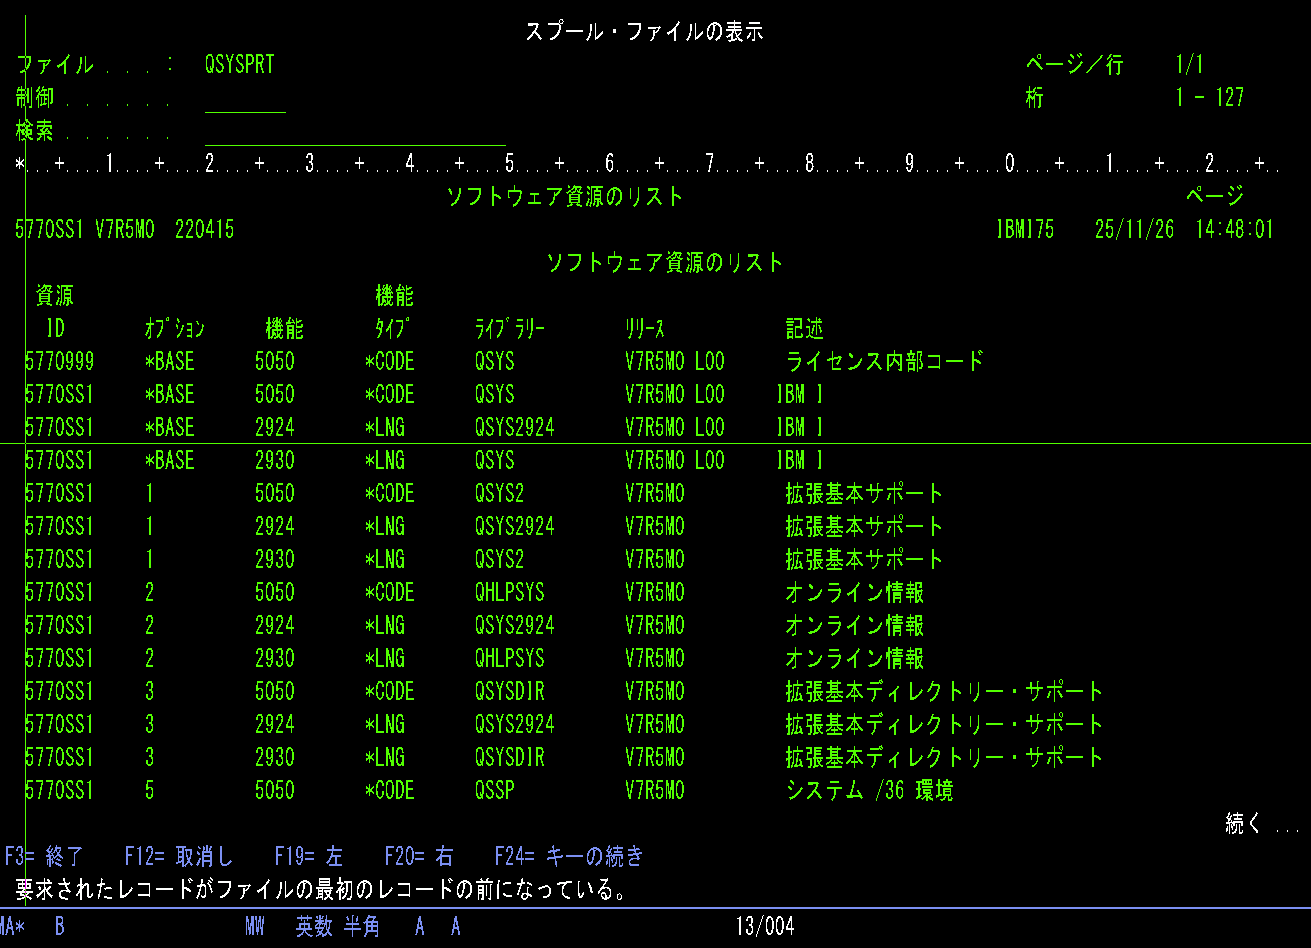
Task: Click *CODE in the 5770999 row
Action: point(390,362)
